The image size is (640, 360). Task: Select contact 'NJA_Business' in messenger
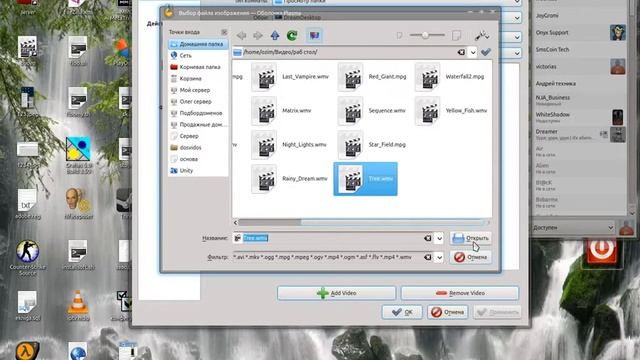tap(580, 100)
